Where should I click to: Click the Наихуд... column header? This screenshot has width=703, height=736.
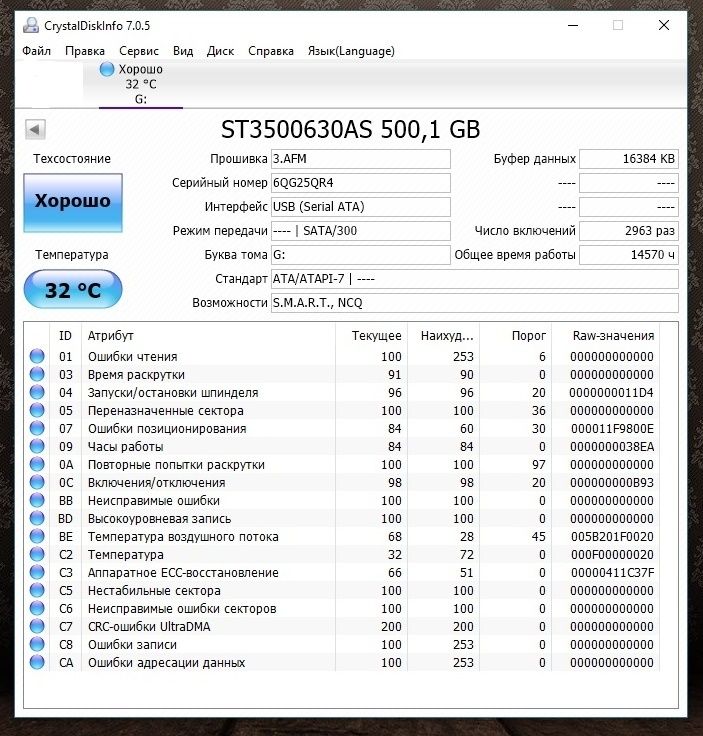(443, 336)
